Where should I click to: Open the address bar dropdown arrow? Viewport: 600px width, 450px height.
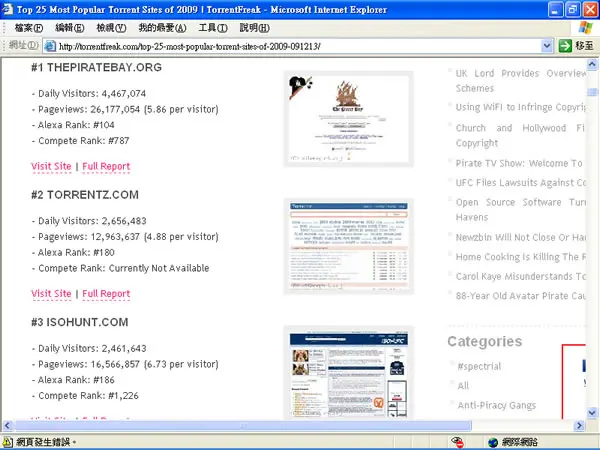pyautogui.click(x=547, y=46)
